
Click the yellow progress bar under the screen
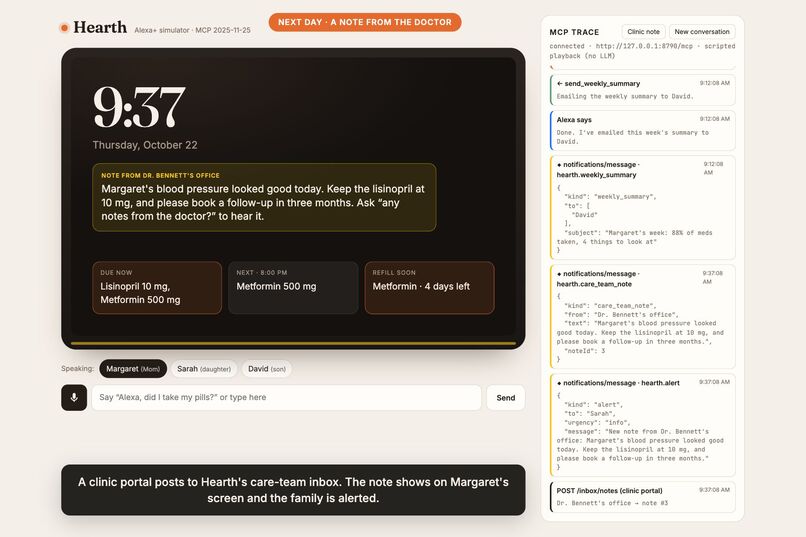click(293, 343)
